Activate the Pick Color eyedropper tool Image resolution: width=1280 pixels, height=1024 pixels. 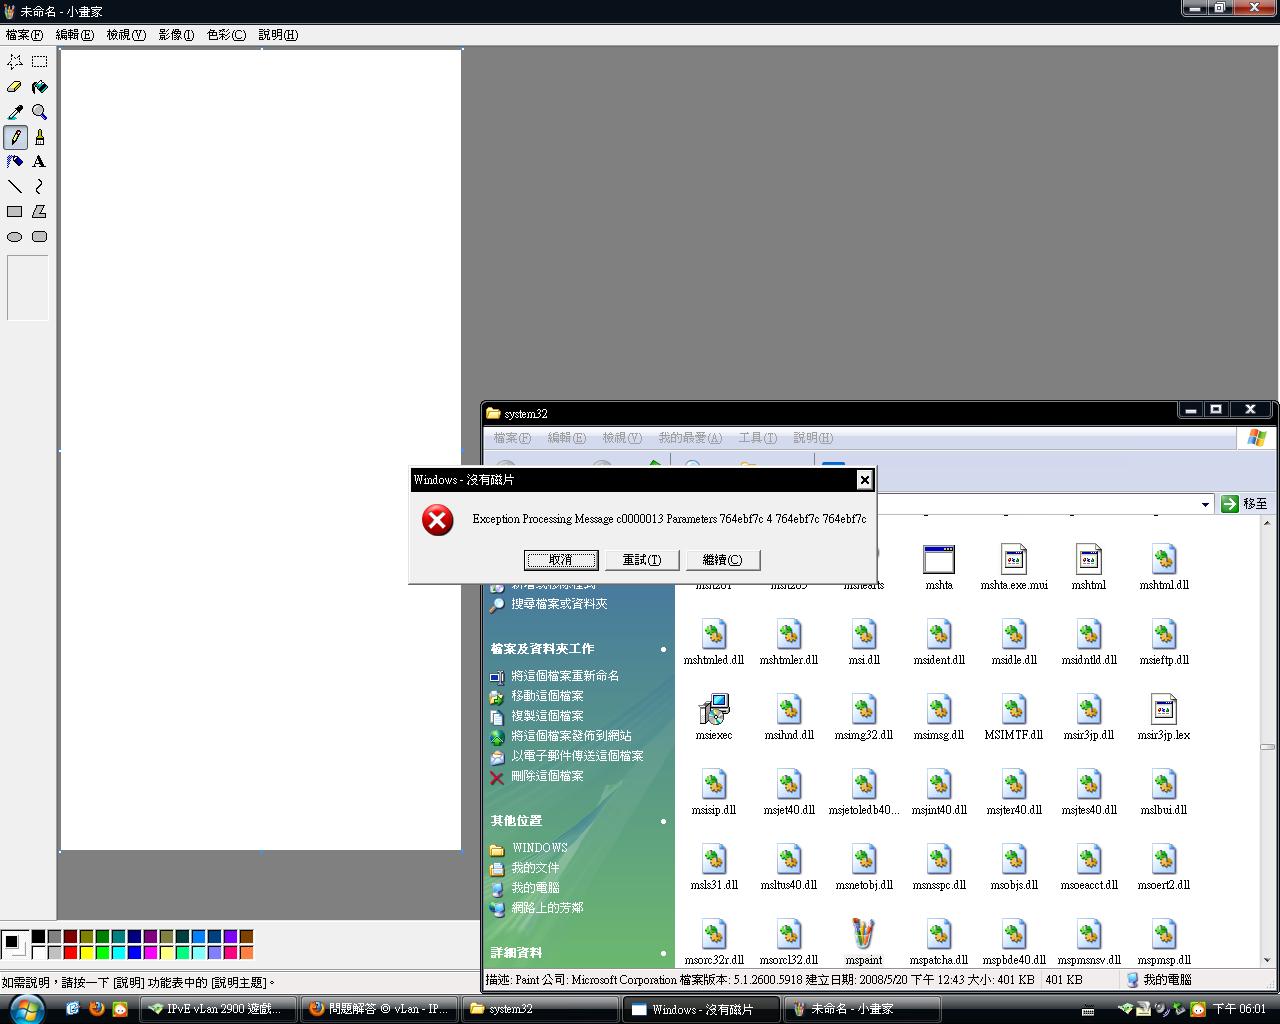pyautogui.click(x=15, y=112)
